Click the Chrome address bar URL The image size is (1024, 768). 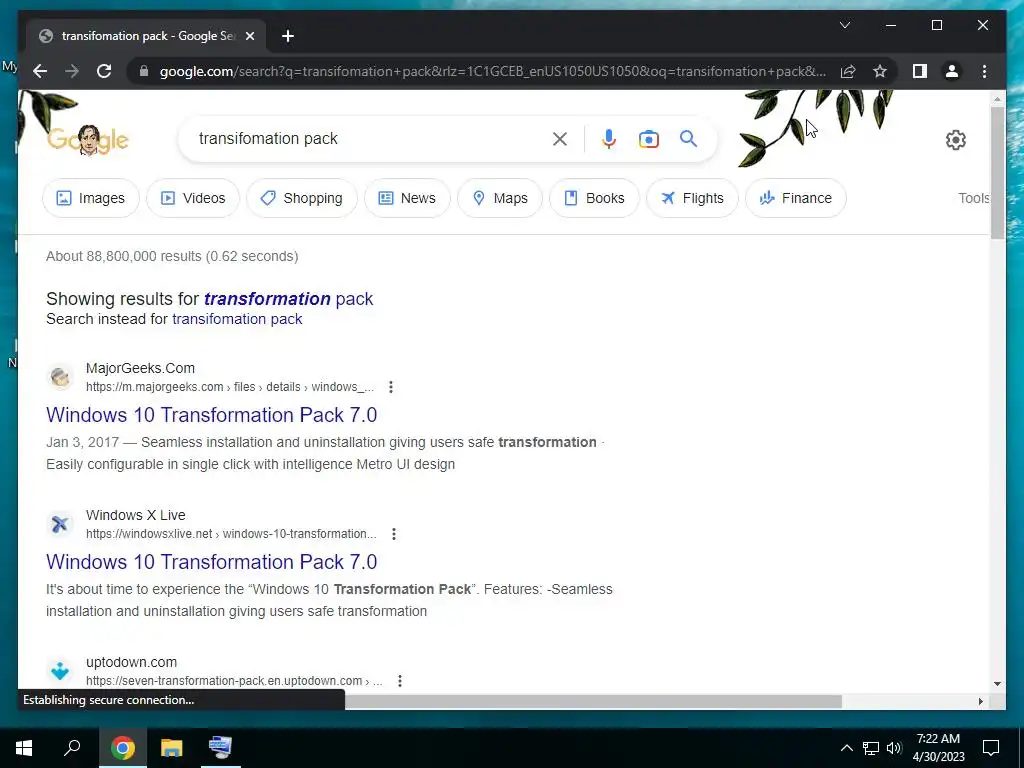(x=493, y=71)
